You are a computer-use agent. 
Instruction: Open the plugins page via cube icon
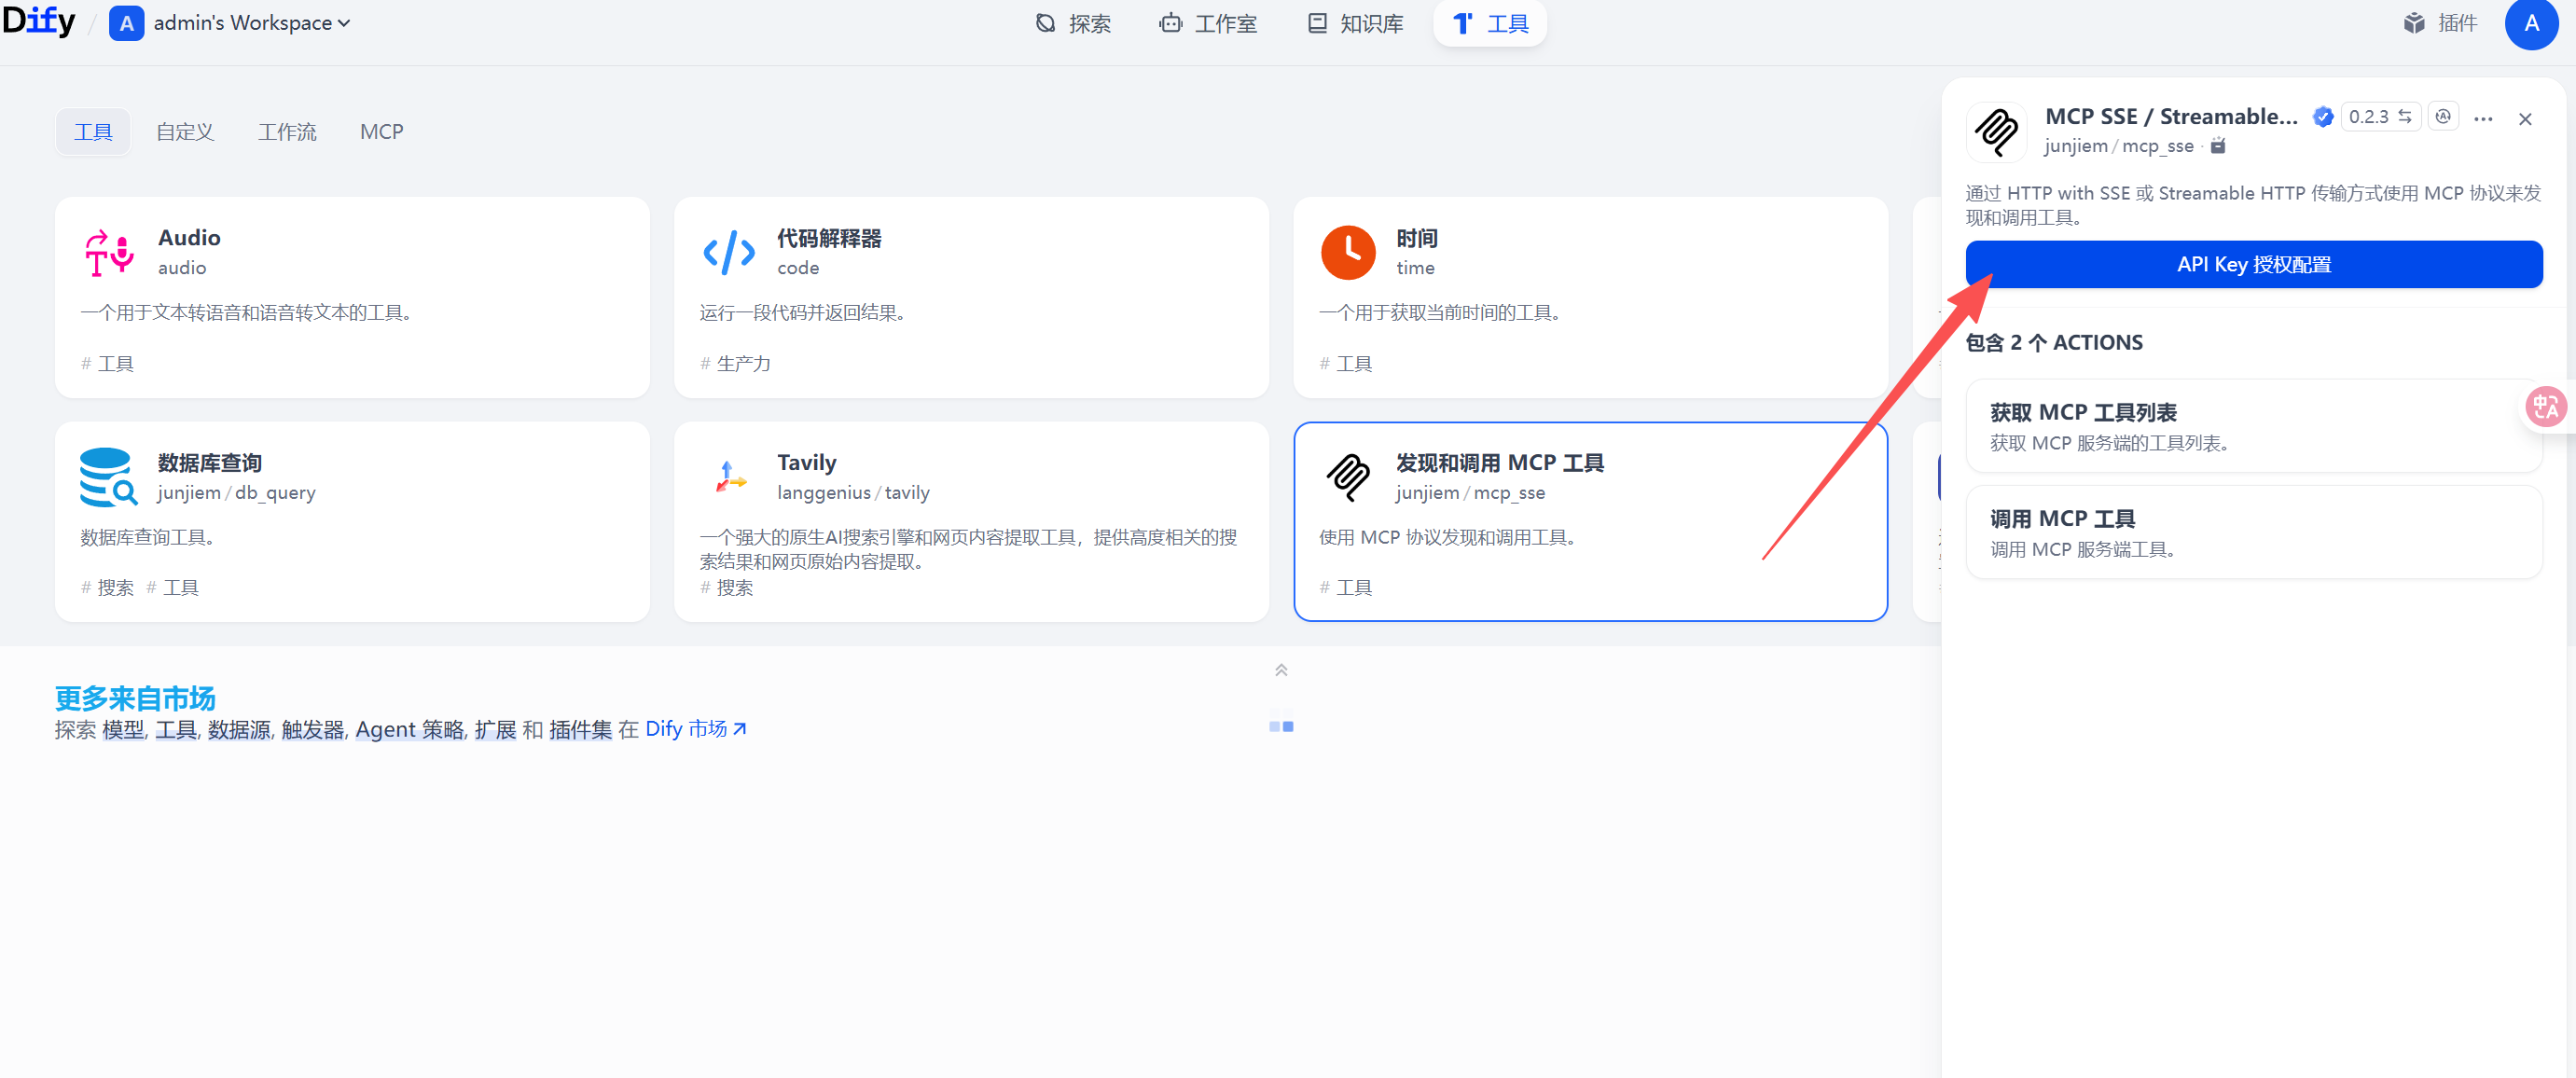click(x=2414, y=23)
